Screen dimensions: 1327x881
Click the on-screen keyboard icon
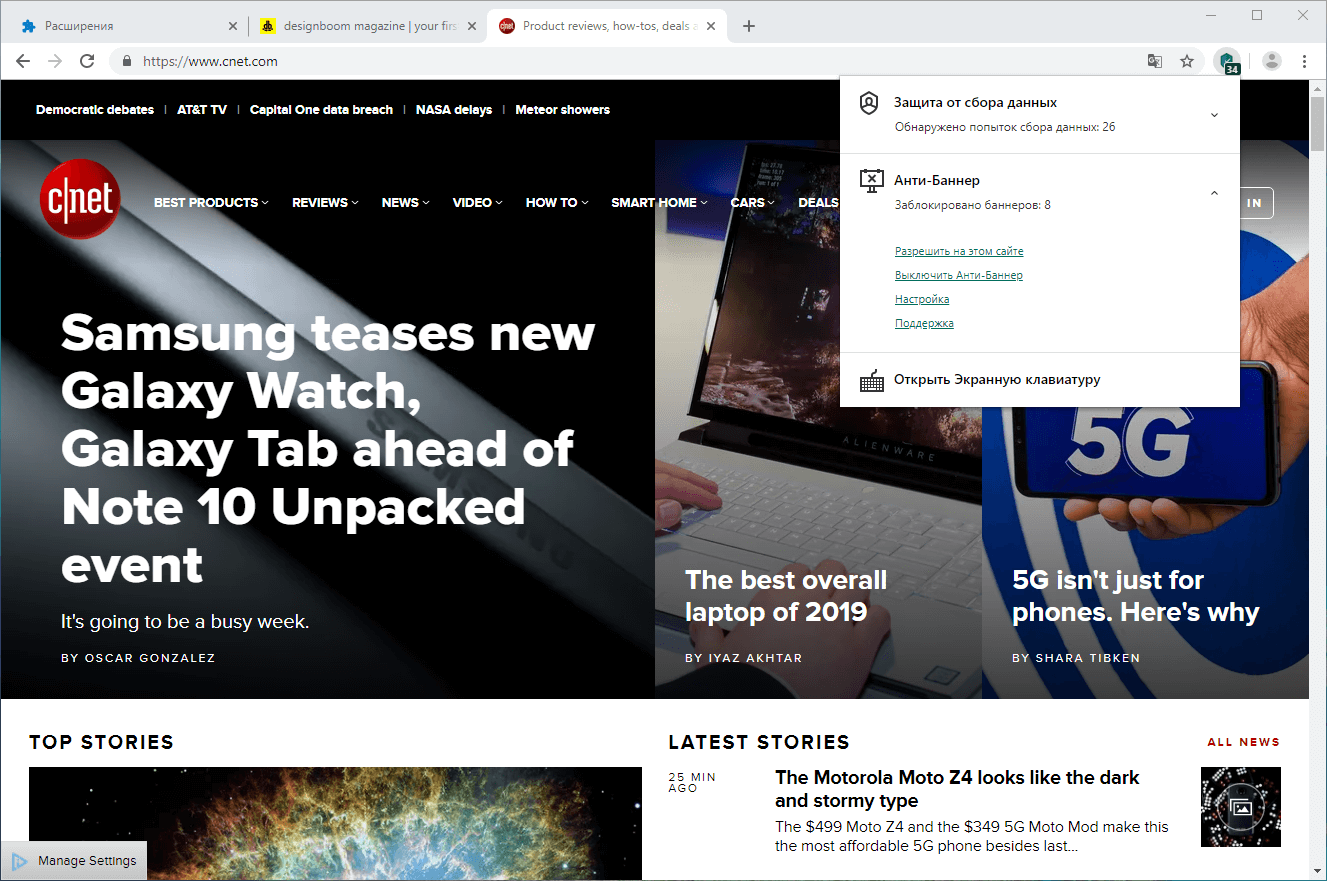point(871,380)
